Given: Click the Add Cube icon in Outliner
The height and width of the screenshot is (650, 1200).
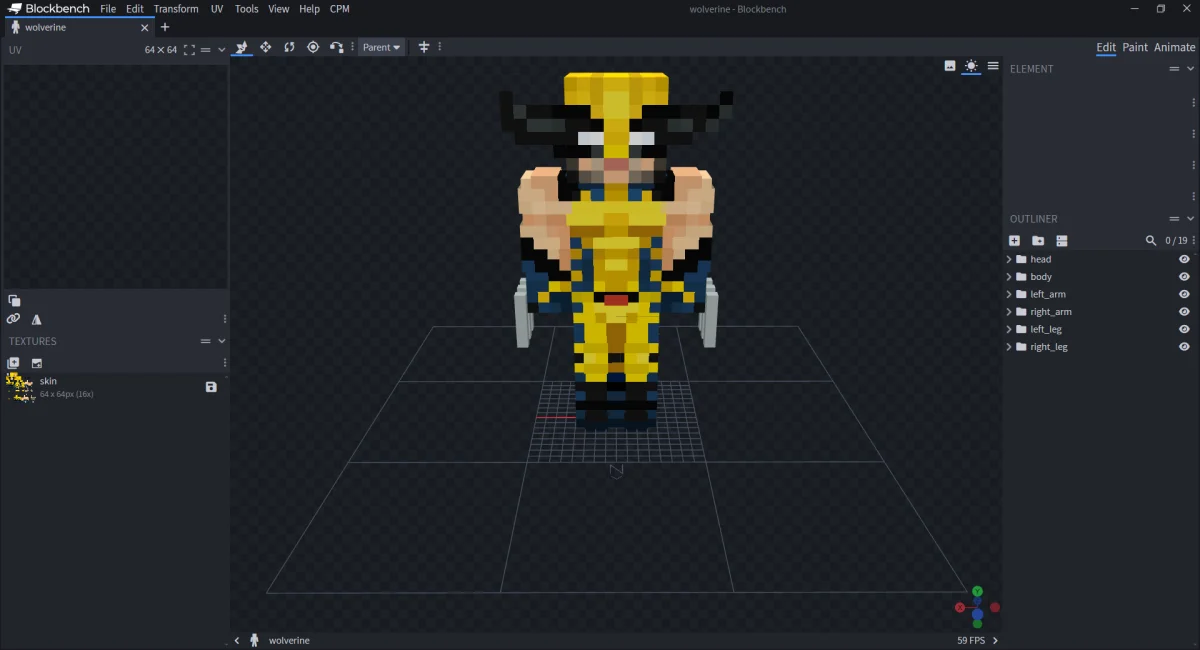Looking at the screenshot, I should [1014, 241].
